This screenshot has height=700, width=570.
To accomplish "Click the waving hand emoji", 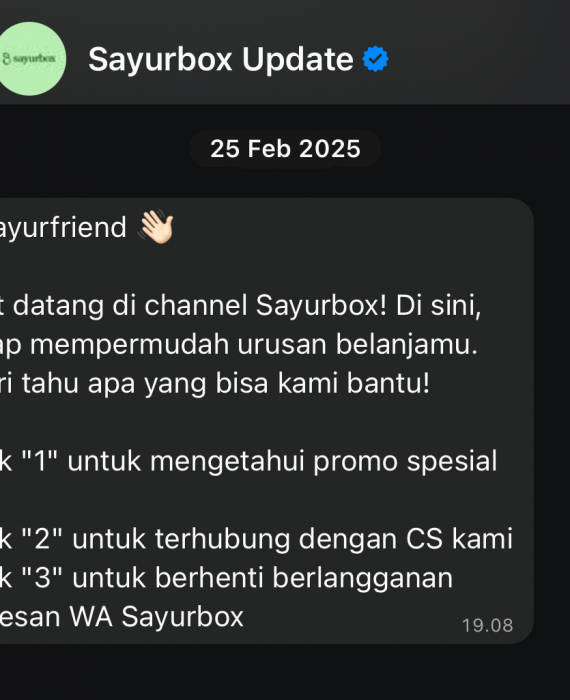I will pos(156,227).
